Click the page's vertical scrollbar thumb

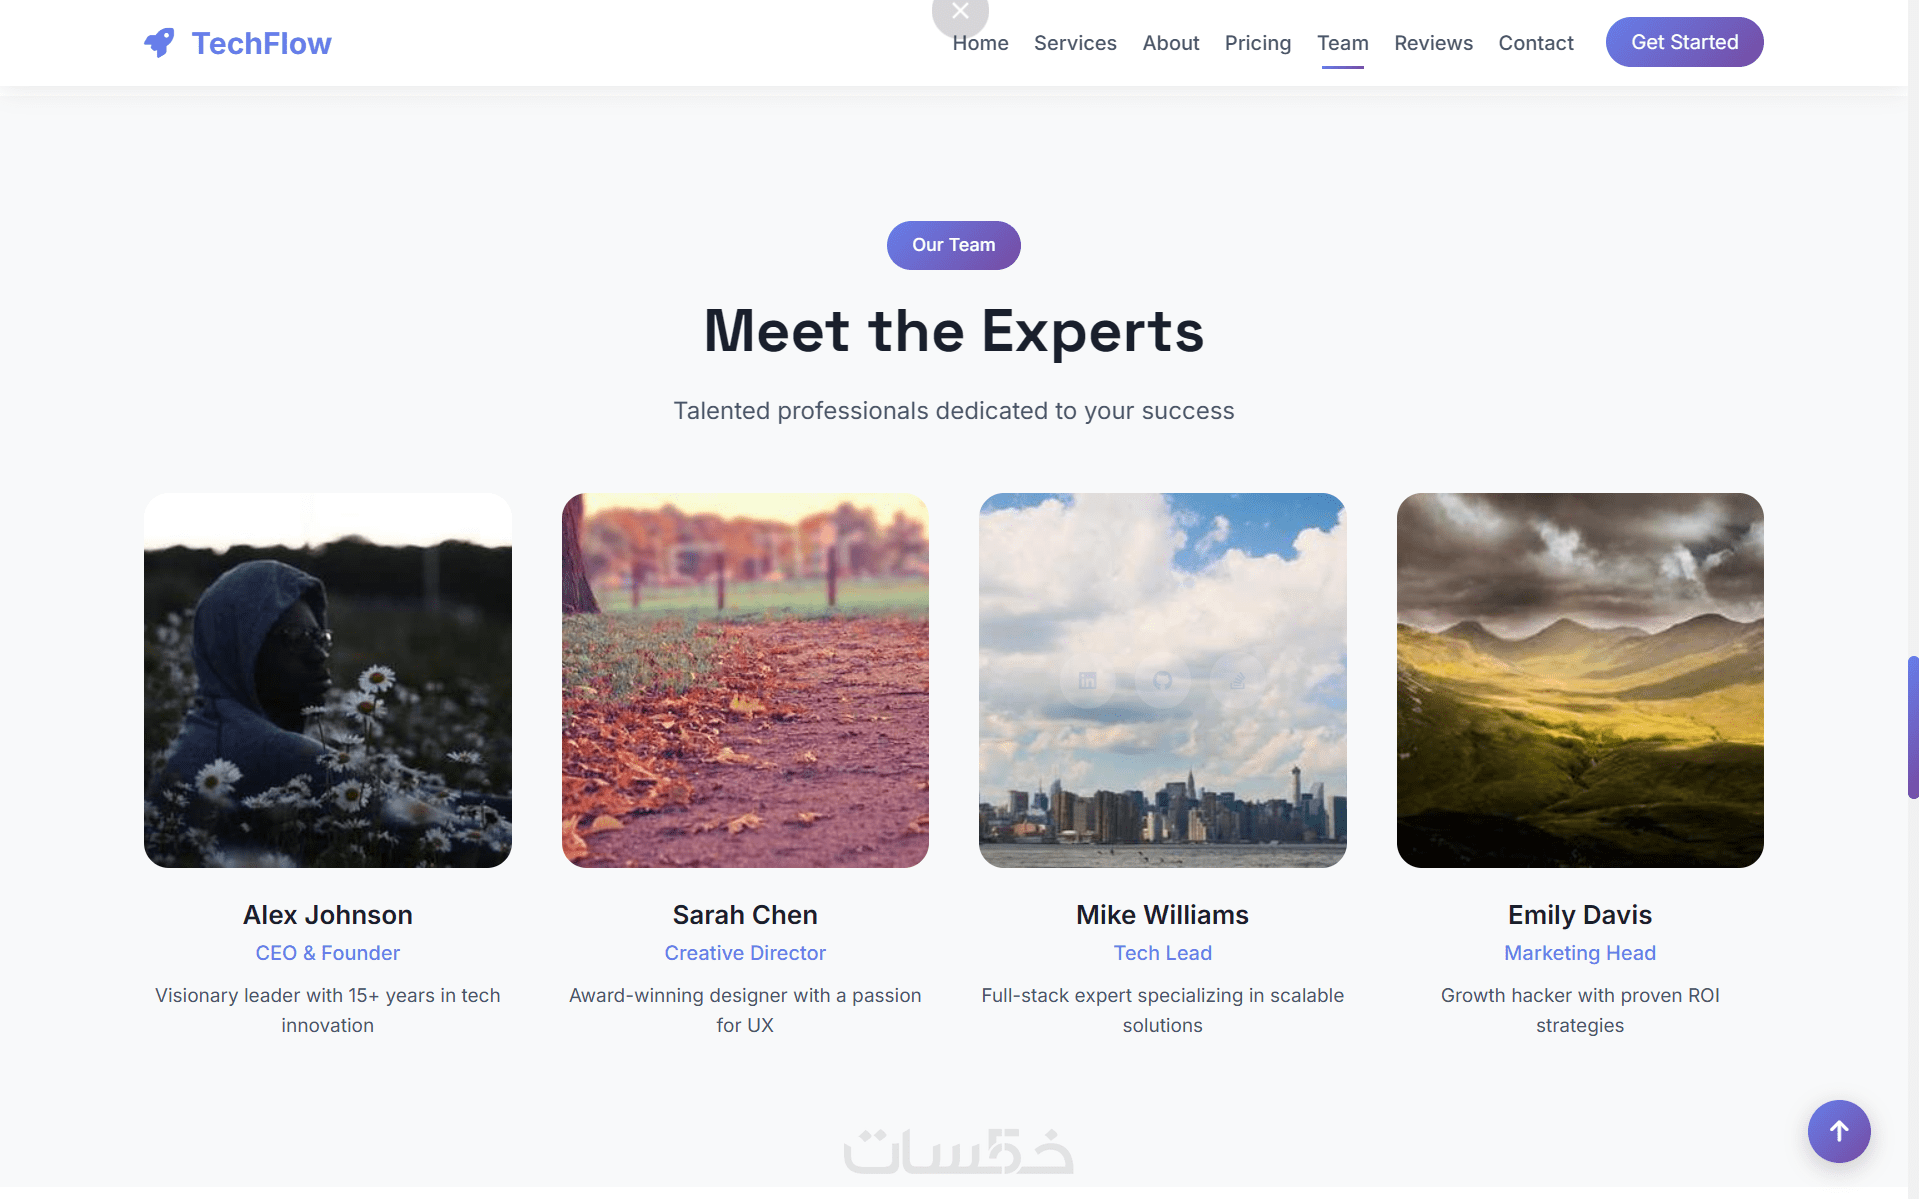tap(1913, 727)
